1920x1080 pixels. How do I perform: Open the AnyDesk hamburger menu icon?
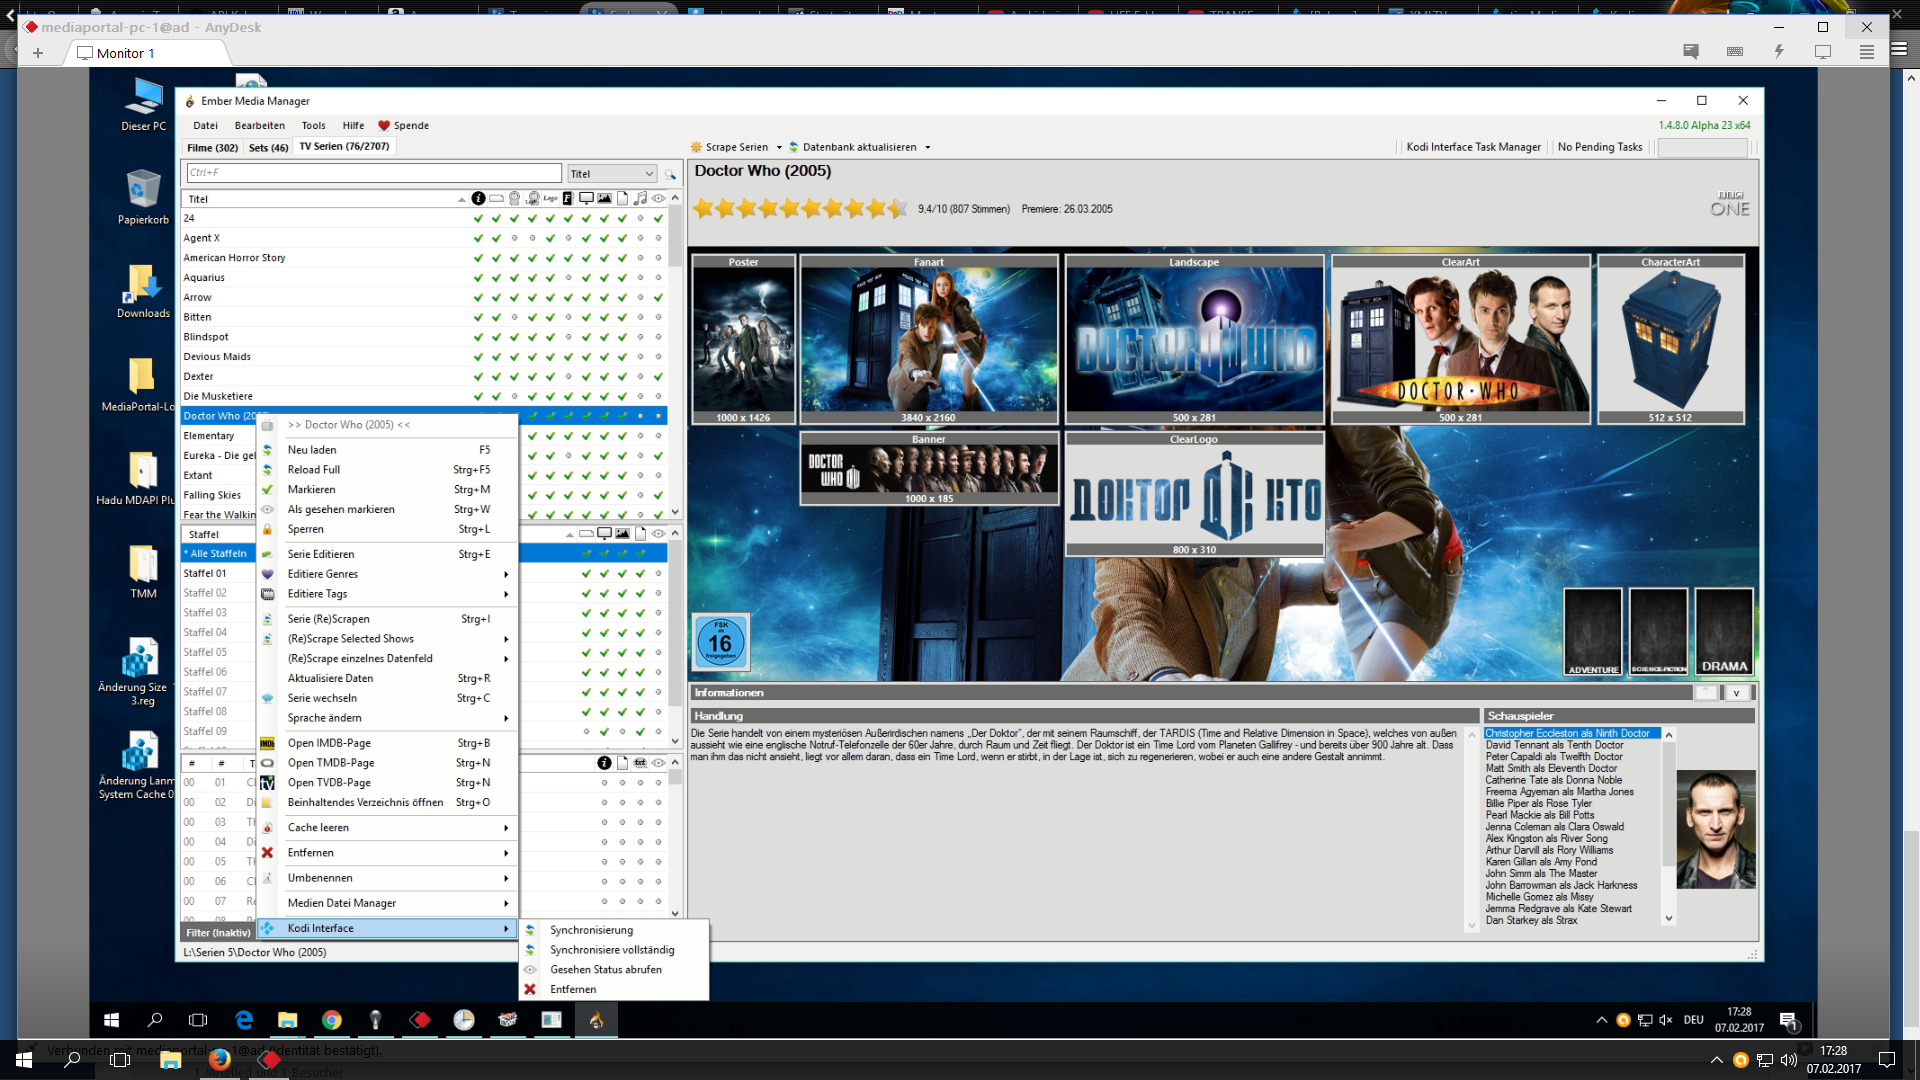tap(1867, 52)
